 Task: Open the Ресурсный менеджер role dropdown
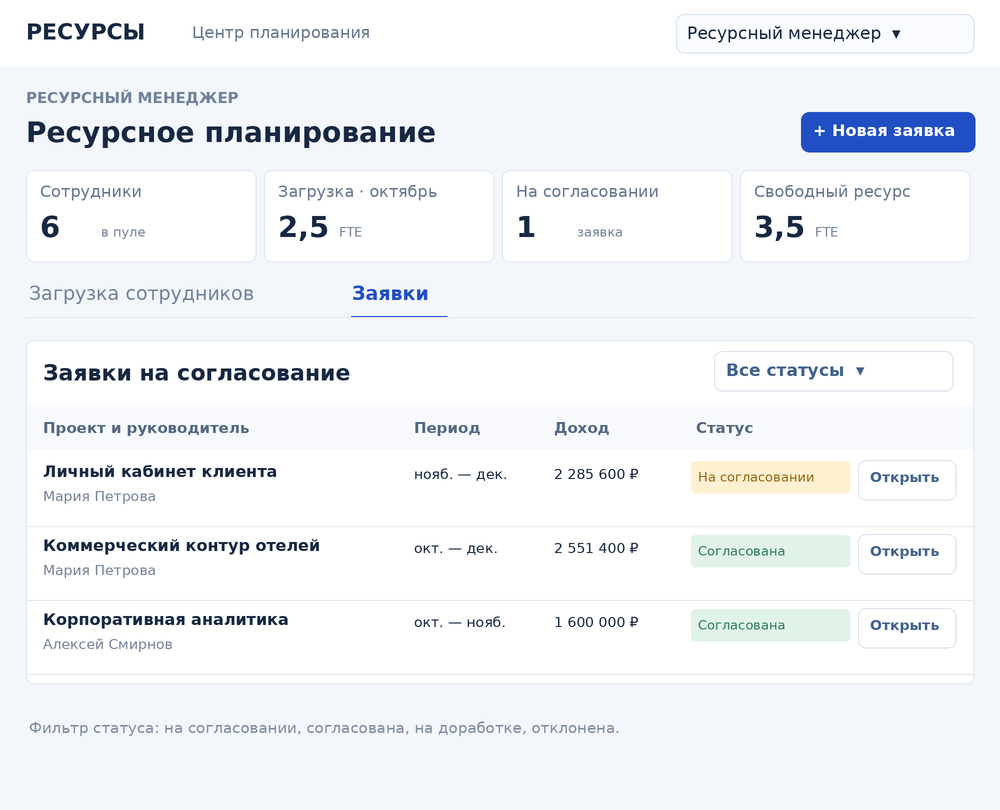pyautogui.click(x=825, y=34)
